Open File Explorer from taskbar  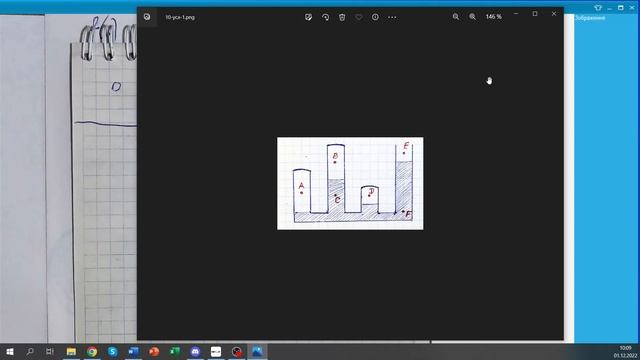[x=71, y=351]
